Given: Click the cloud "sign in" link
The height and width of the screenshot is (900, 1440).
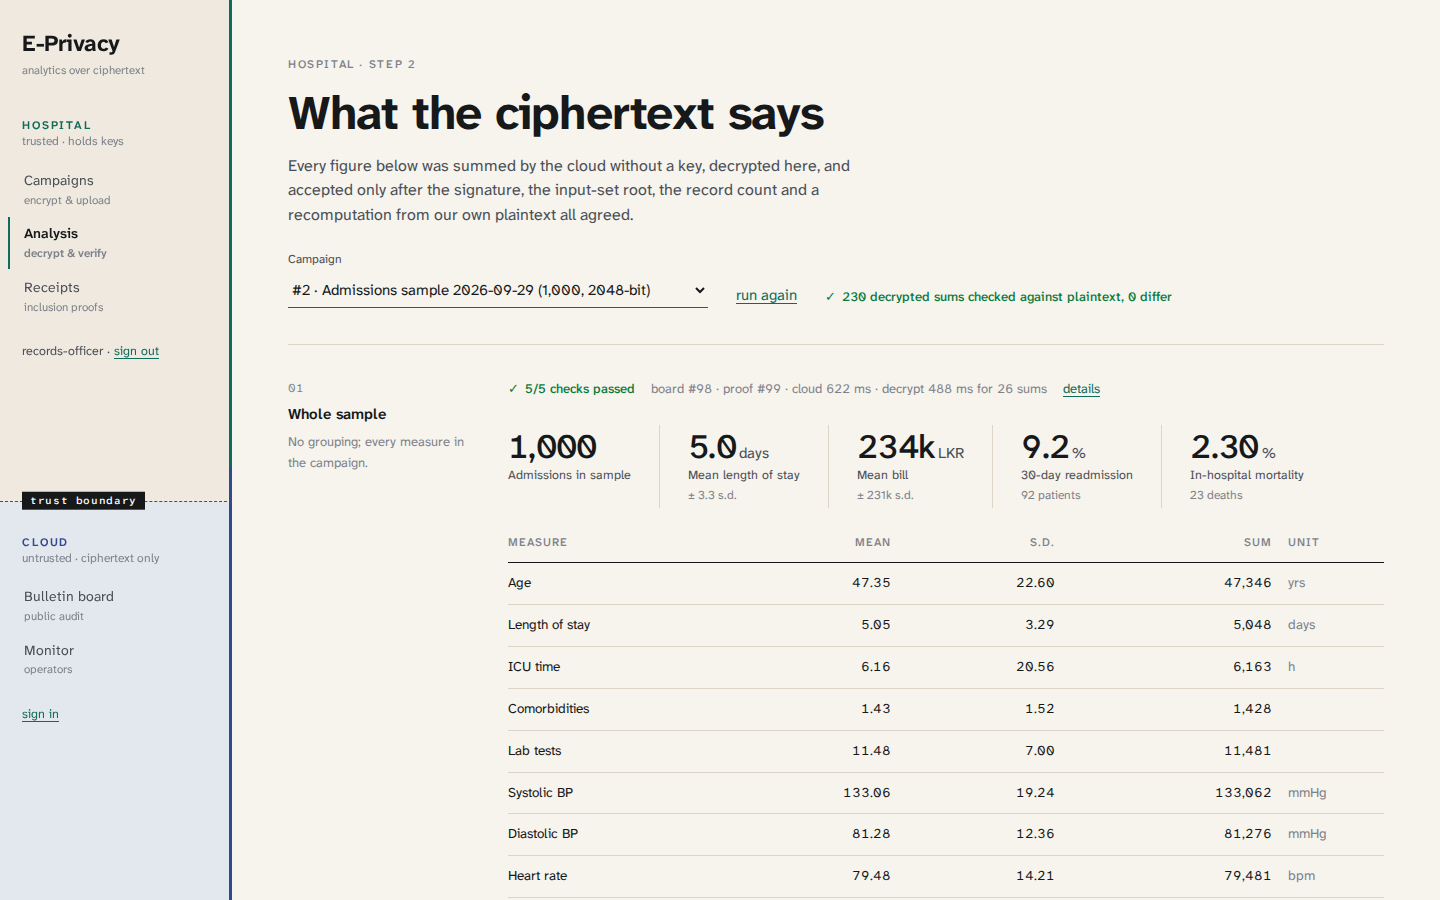Looking at the screenshot, I should (40, 714).
